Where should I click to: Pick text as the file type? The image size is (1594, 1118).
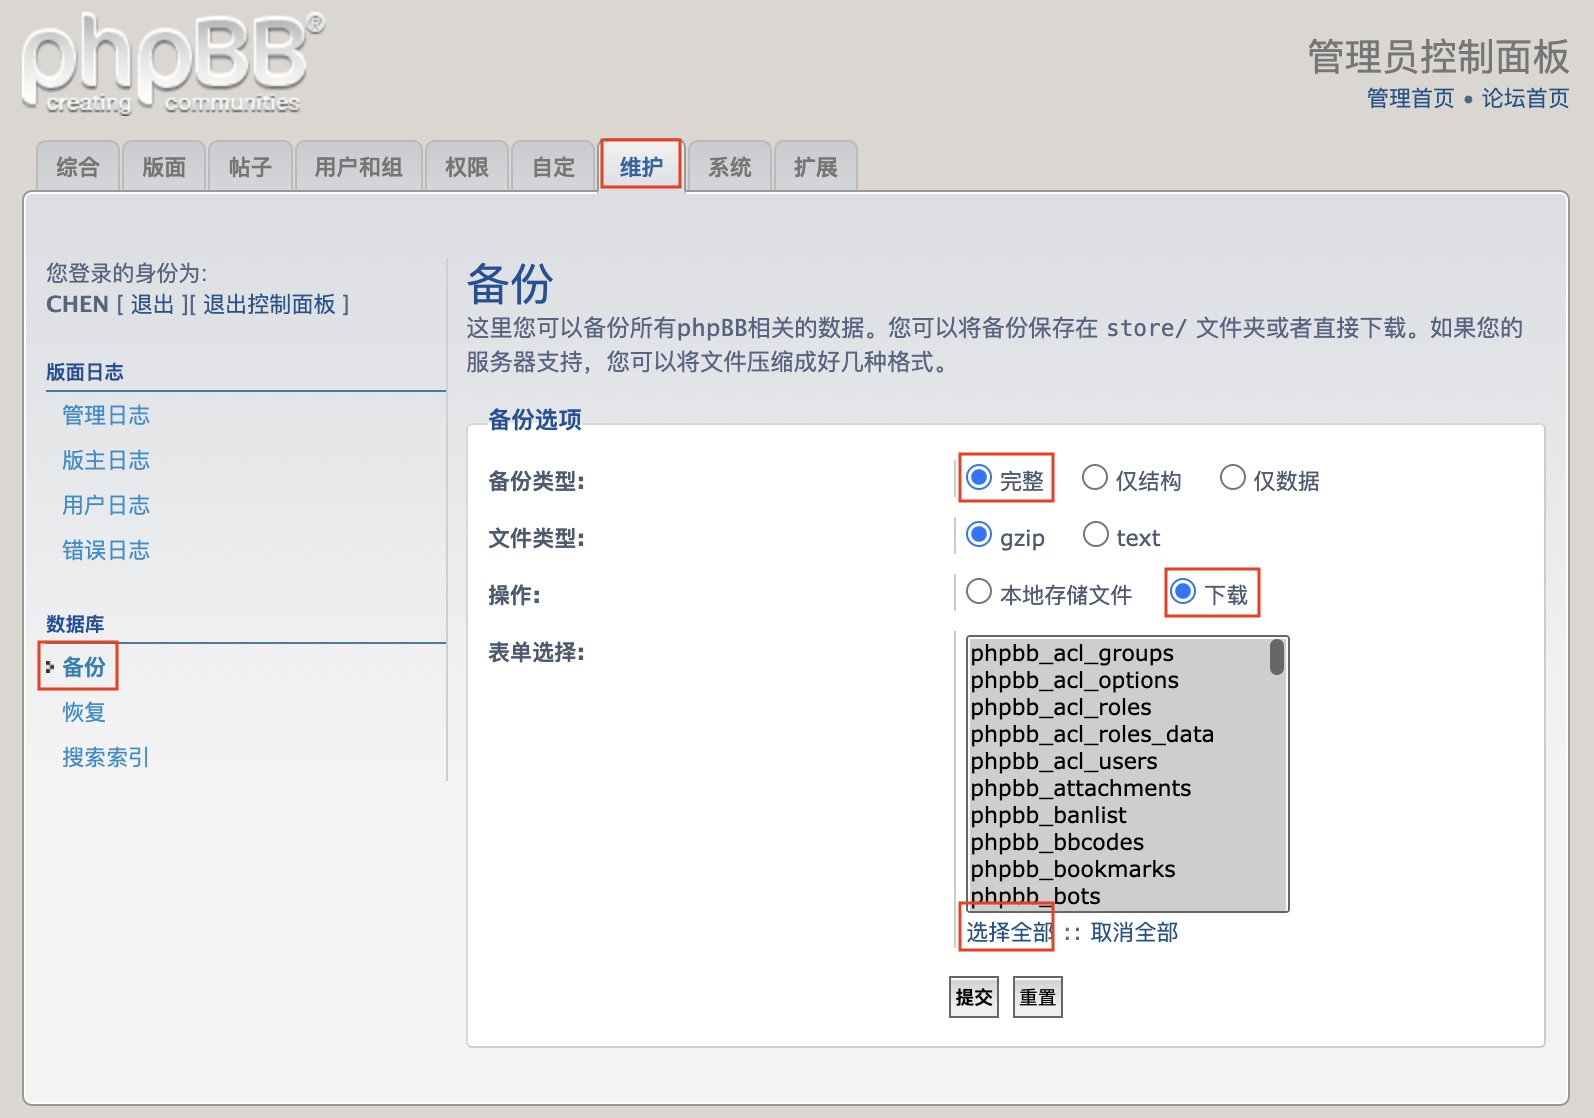tap(1096, 535)
